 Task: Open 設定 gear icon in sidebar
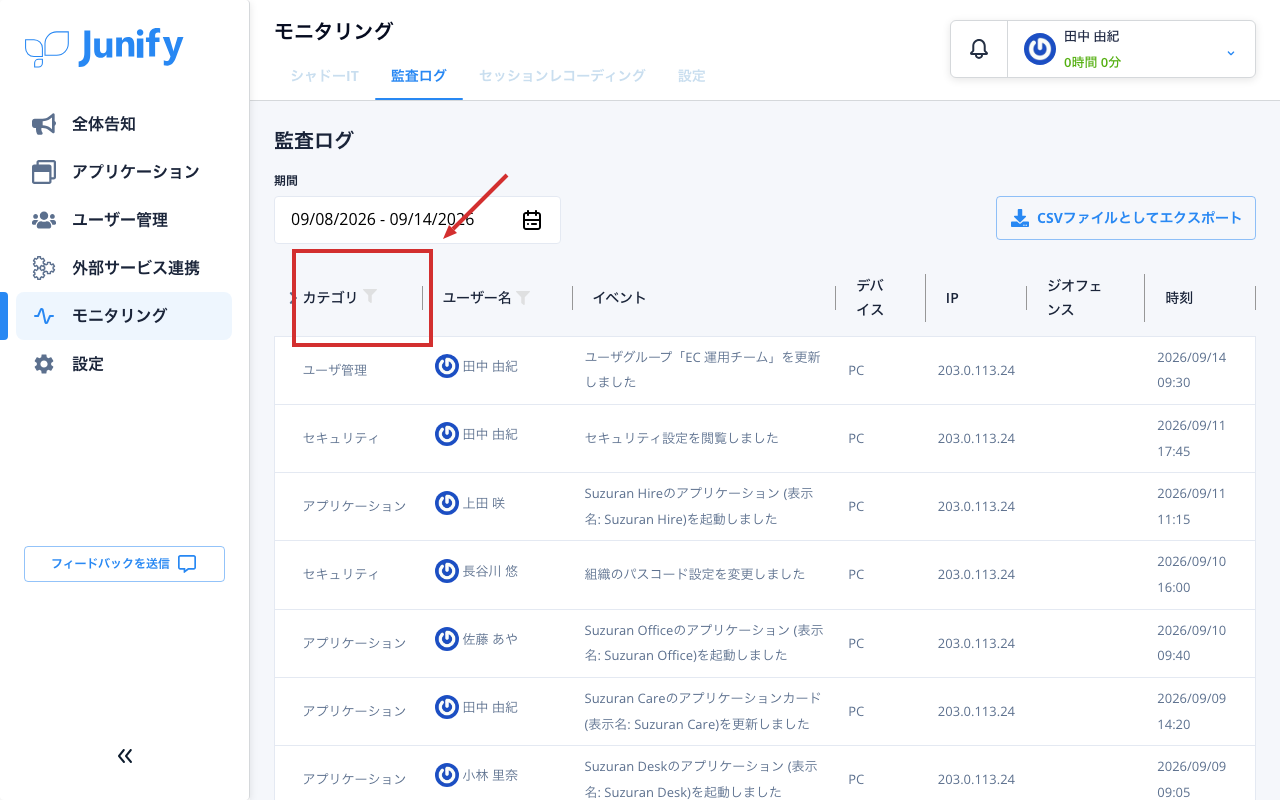43,364
